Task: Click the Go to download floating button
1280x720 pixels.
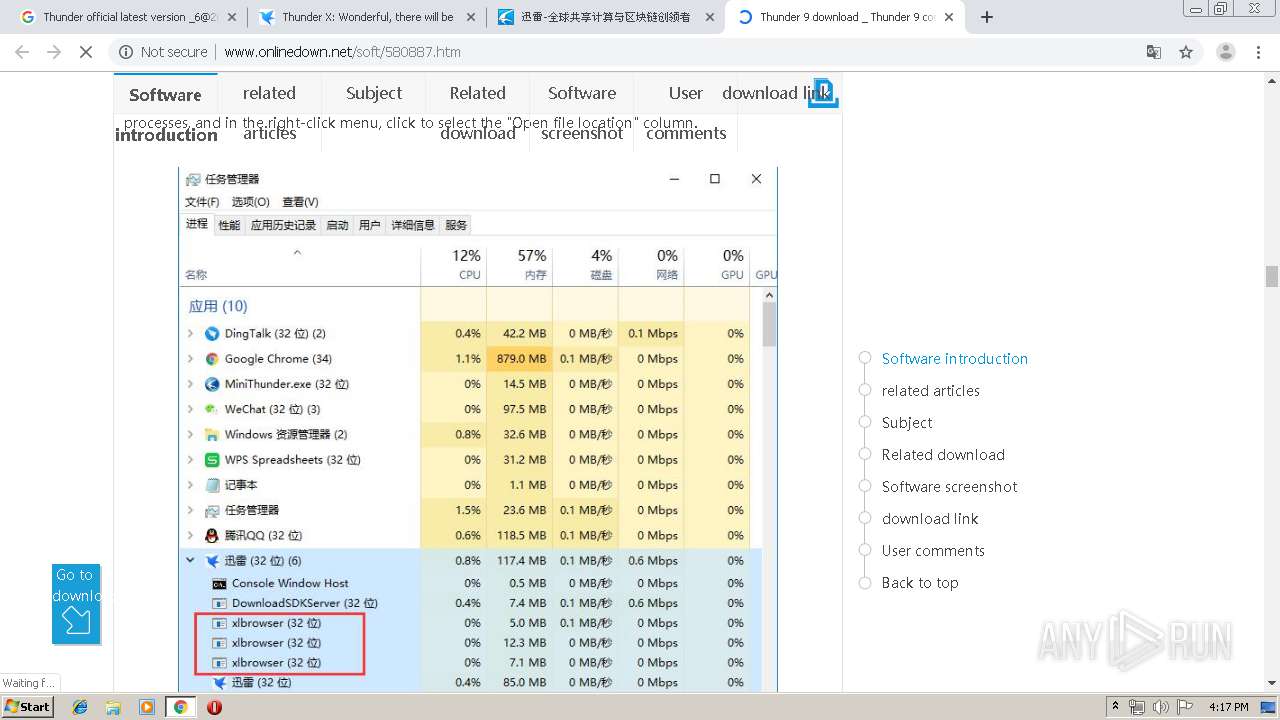Action: coord(76,604)
